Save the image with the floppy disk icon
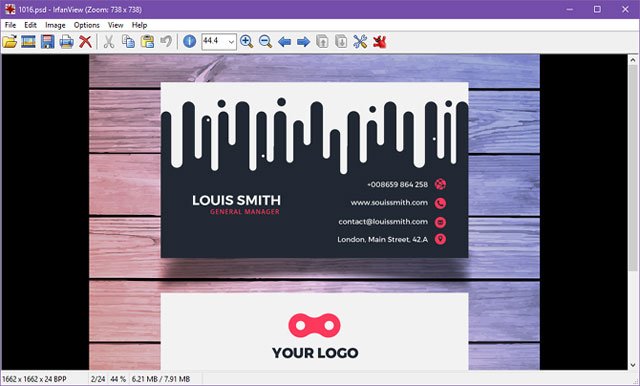640x386 pixels. 47,42
